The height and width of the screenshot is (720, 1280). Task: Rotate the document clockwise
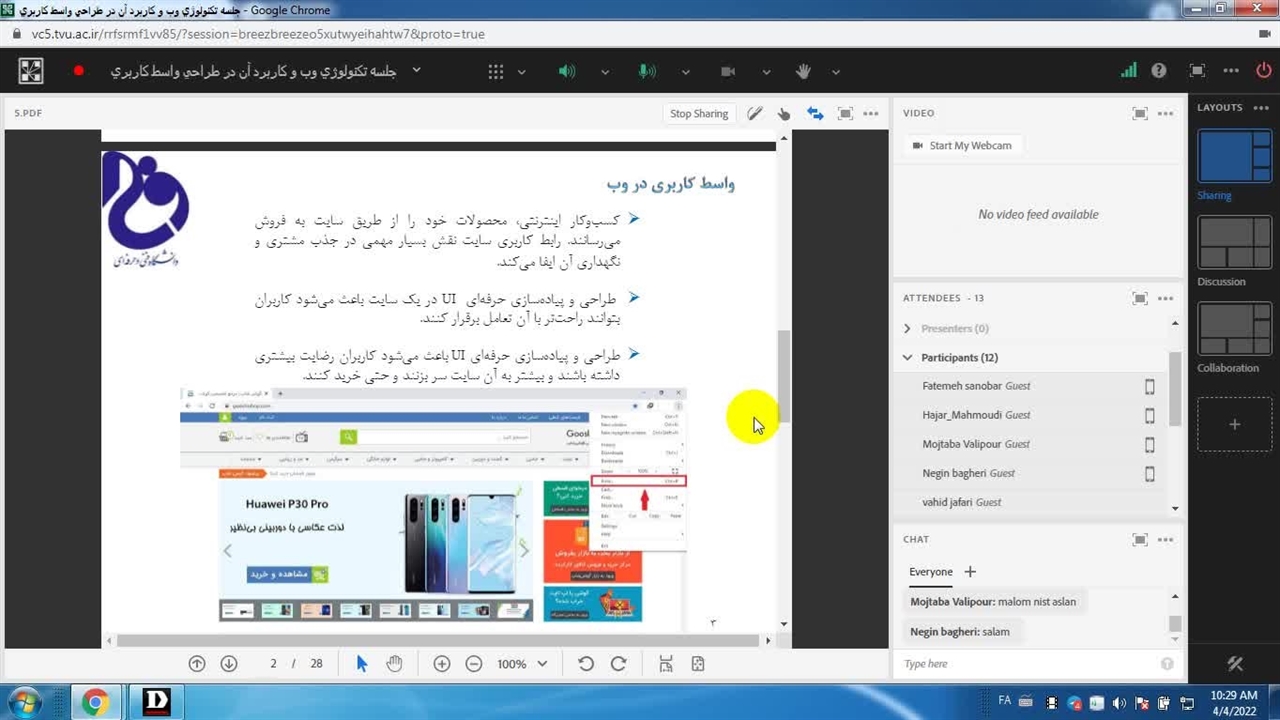click(618, 664)
